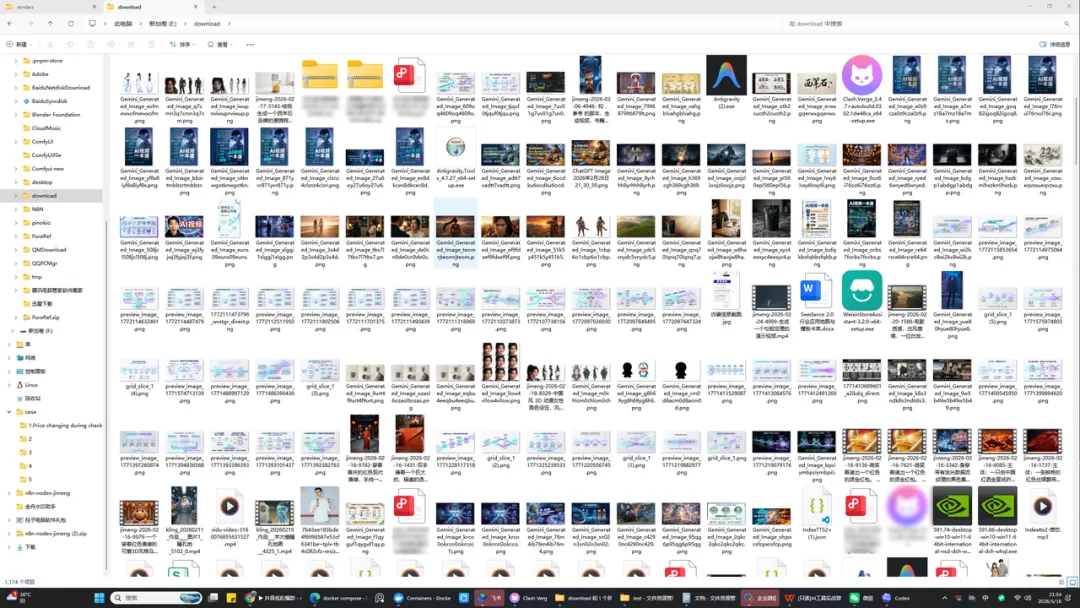Select the Seedance 2.0 Word docx file

click(816, 291)
